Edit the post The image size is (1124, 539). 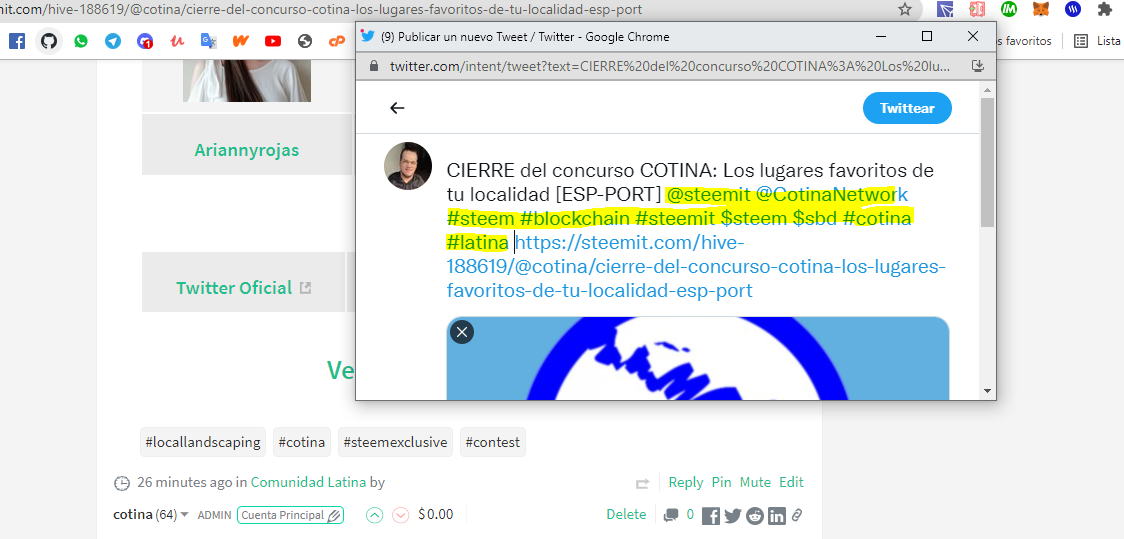point(791,482)
